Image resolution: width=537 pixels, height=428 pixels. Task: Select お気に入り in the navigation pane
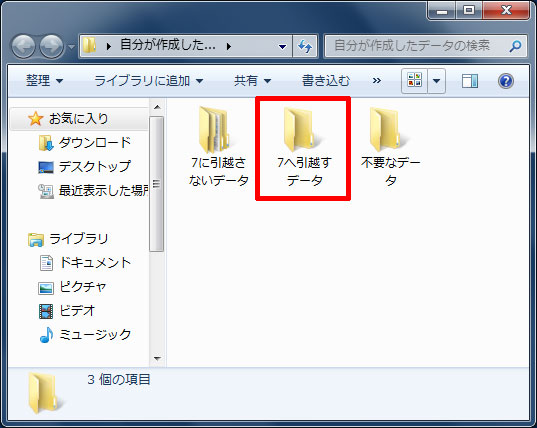tap(79, 119)
